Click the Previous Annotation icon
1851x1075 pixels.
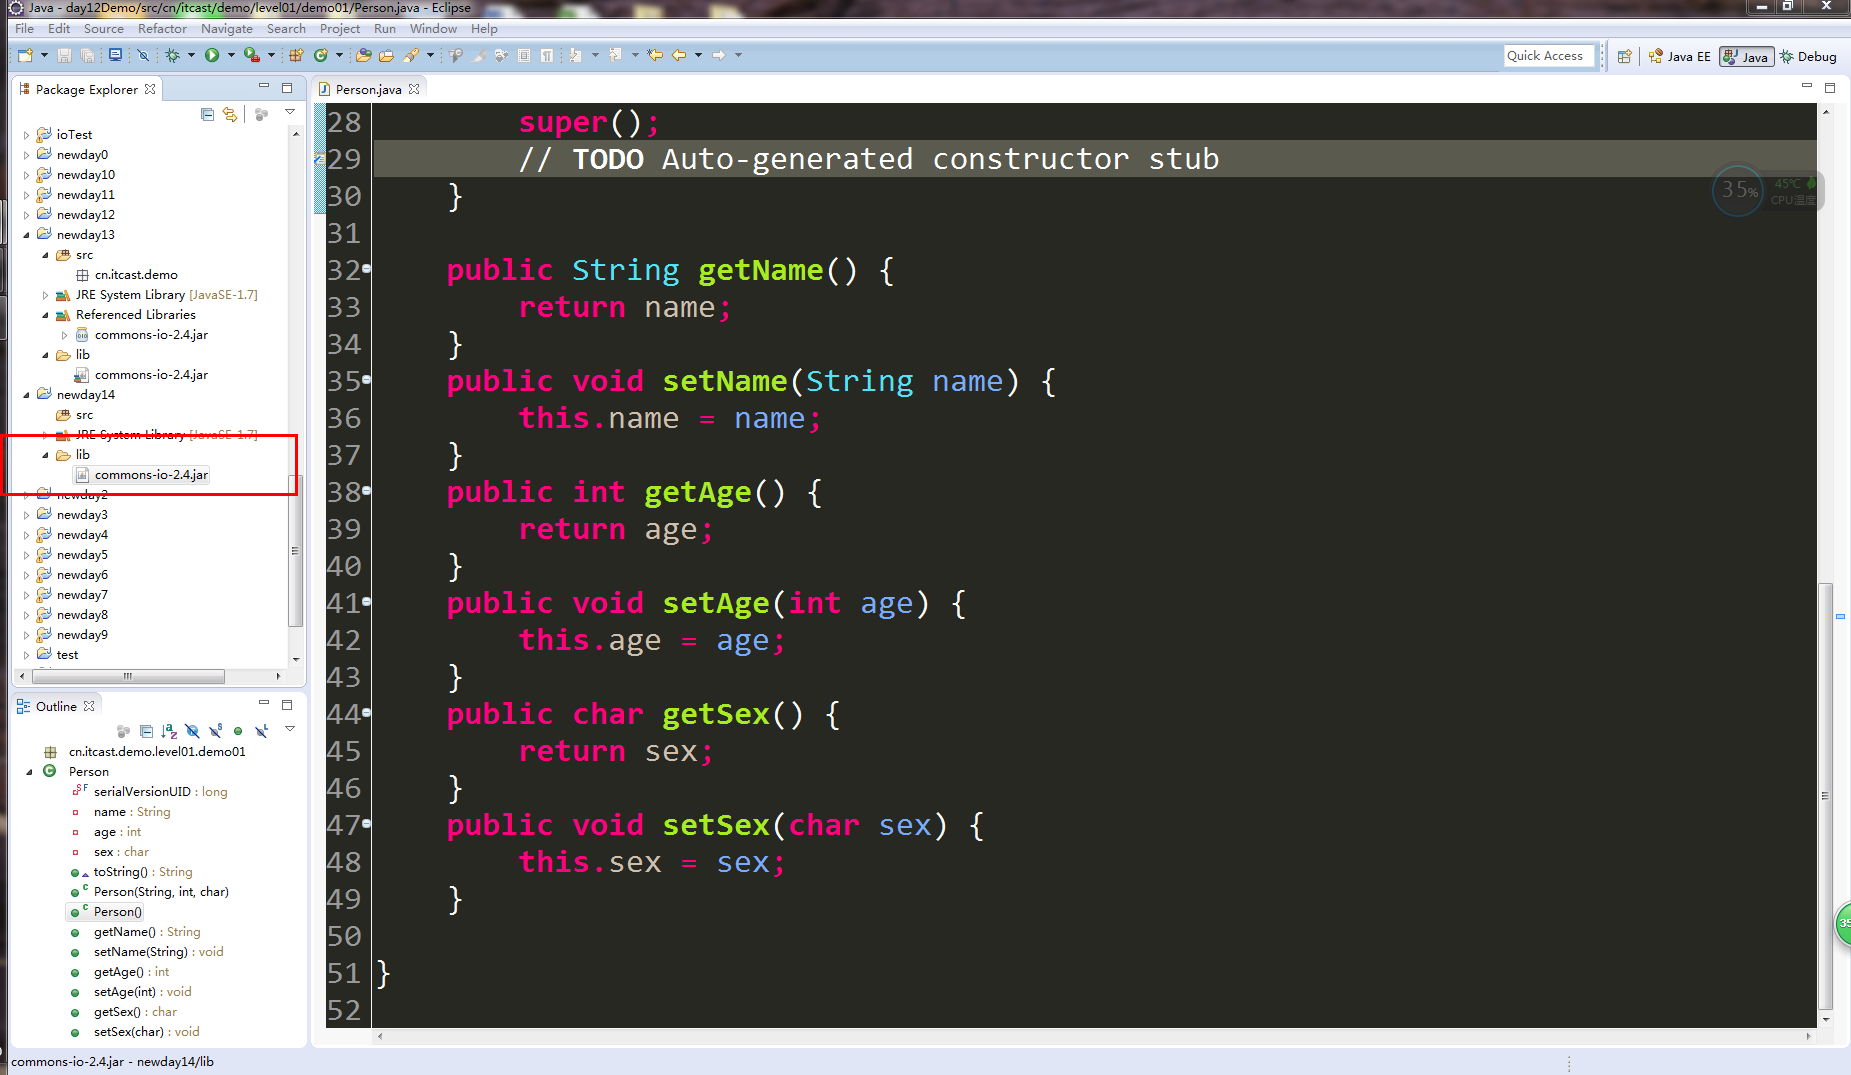tap(615, 55)
